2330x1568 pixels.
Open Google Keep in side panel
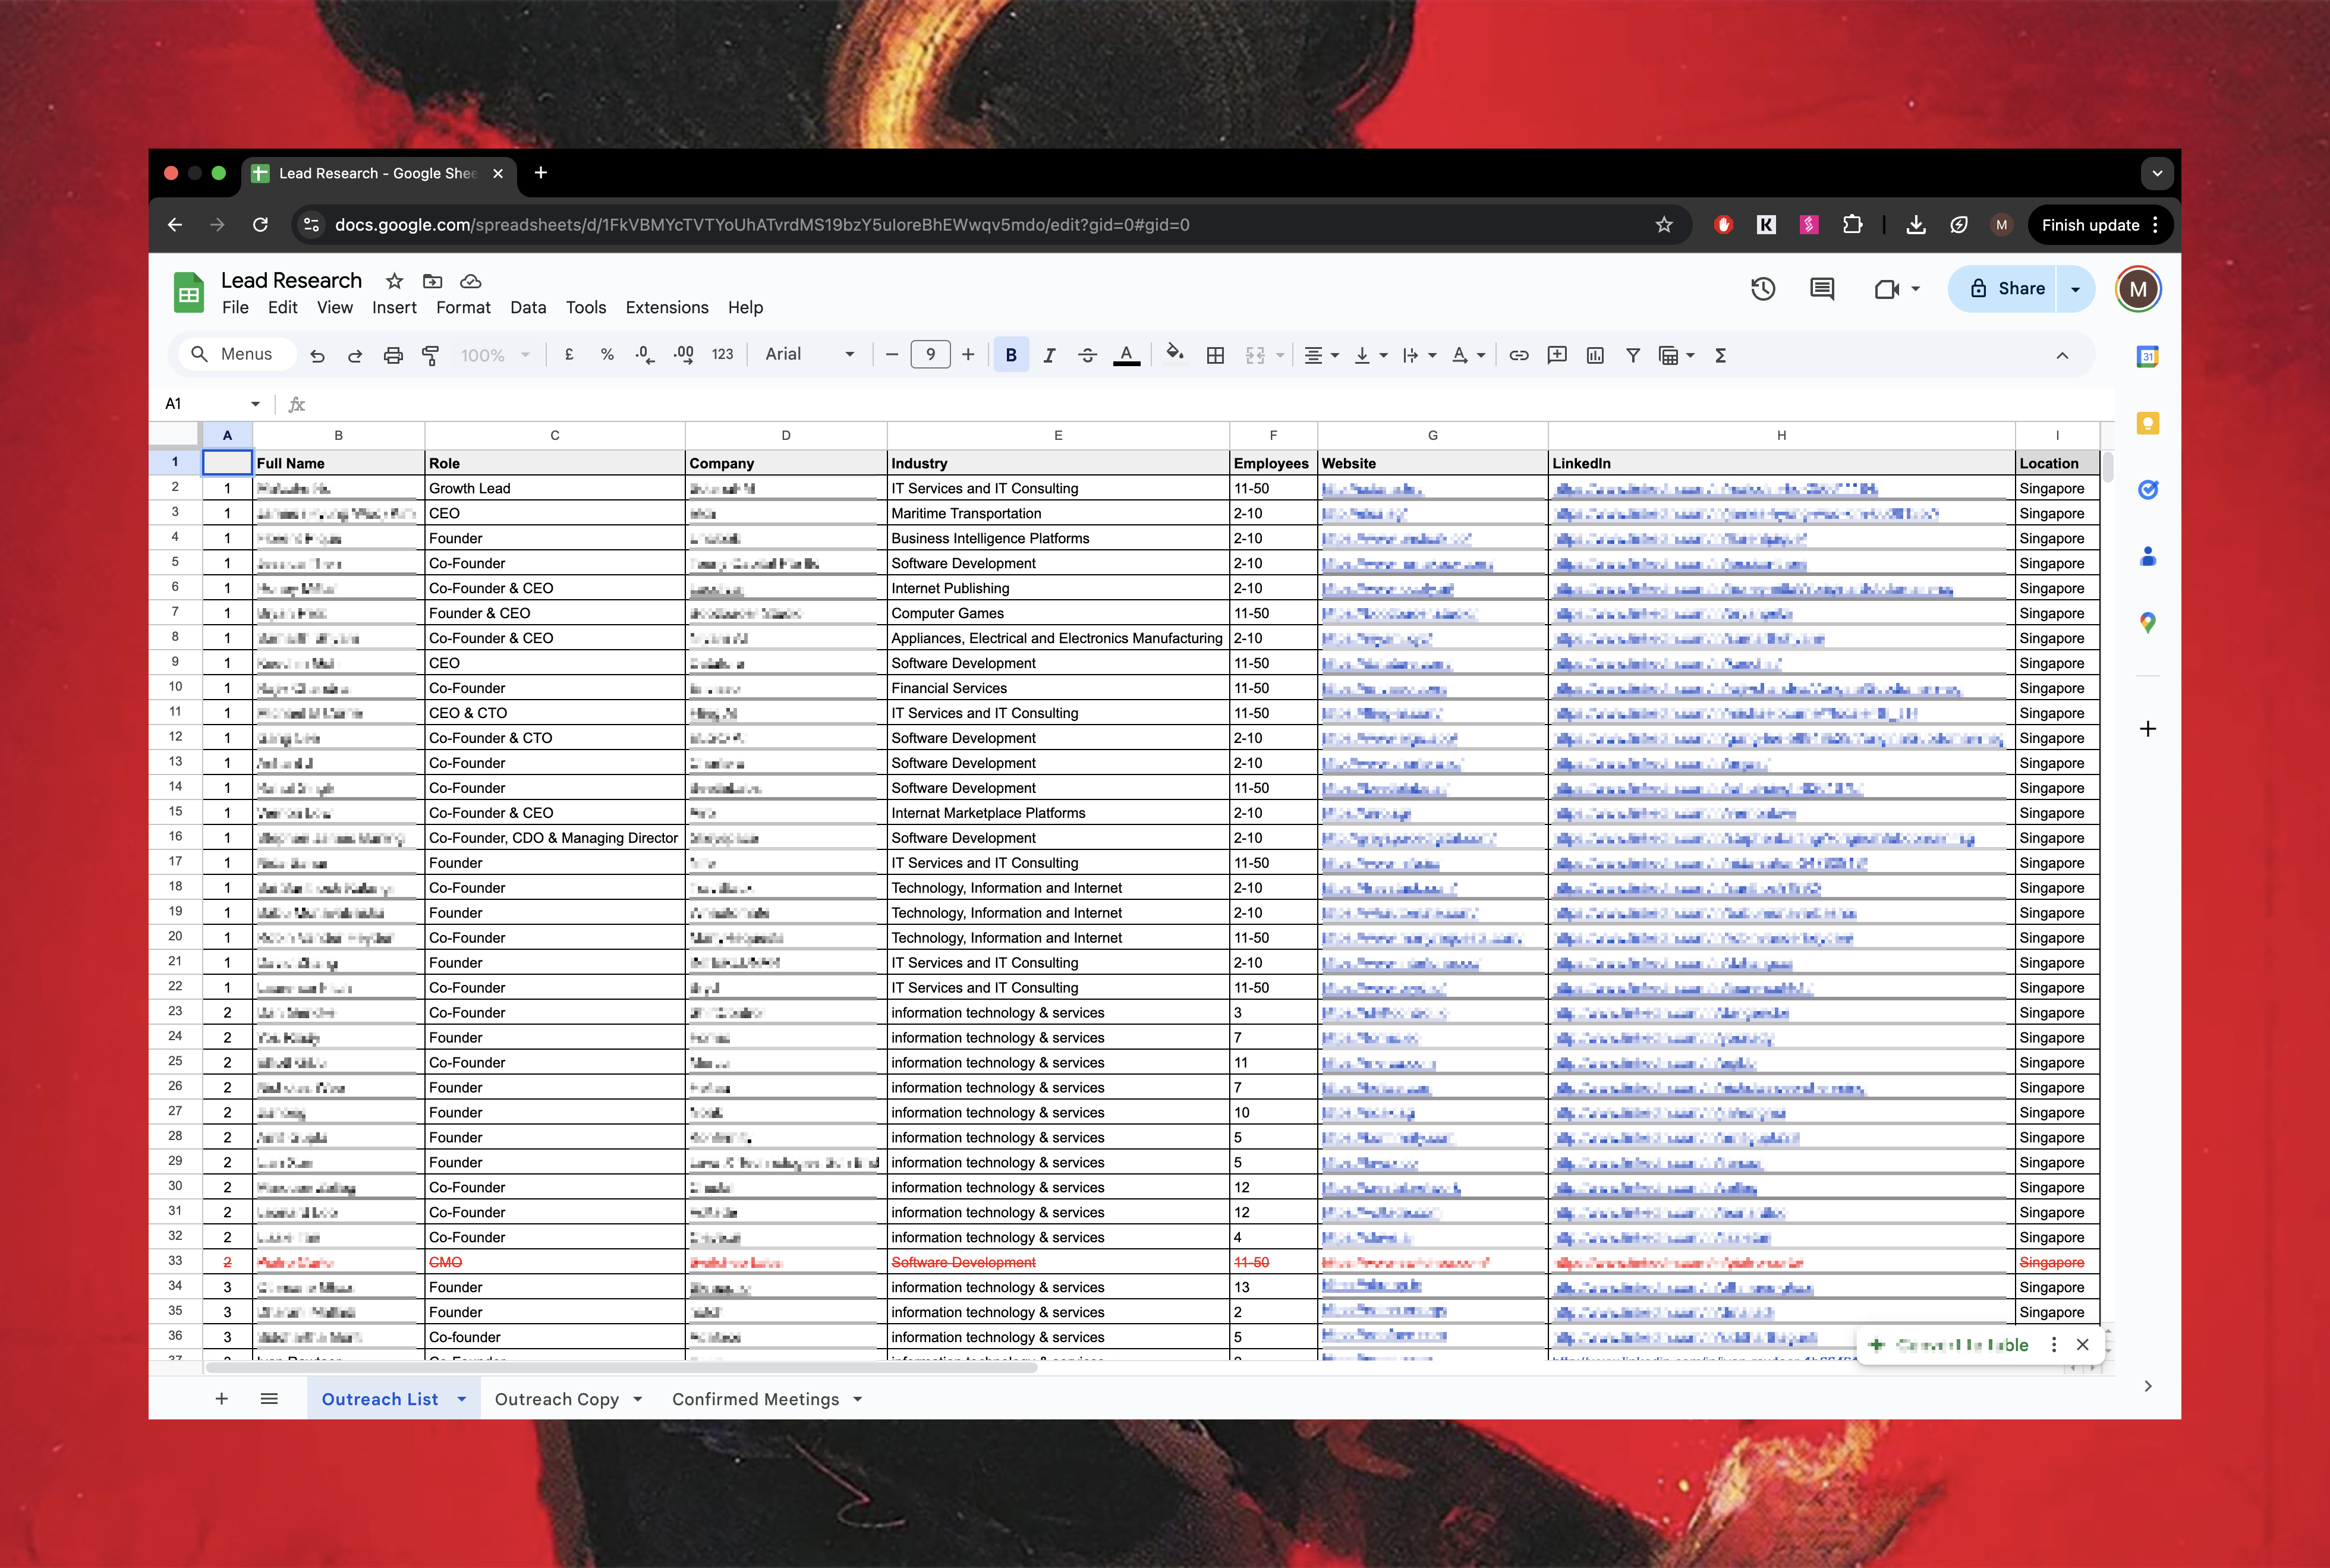point(2147,423)
